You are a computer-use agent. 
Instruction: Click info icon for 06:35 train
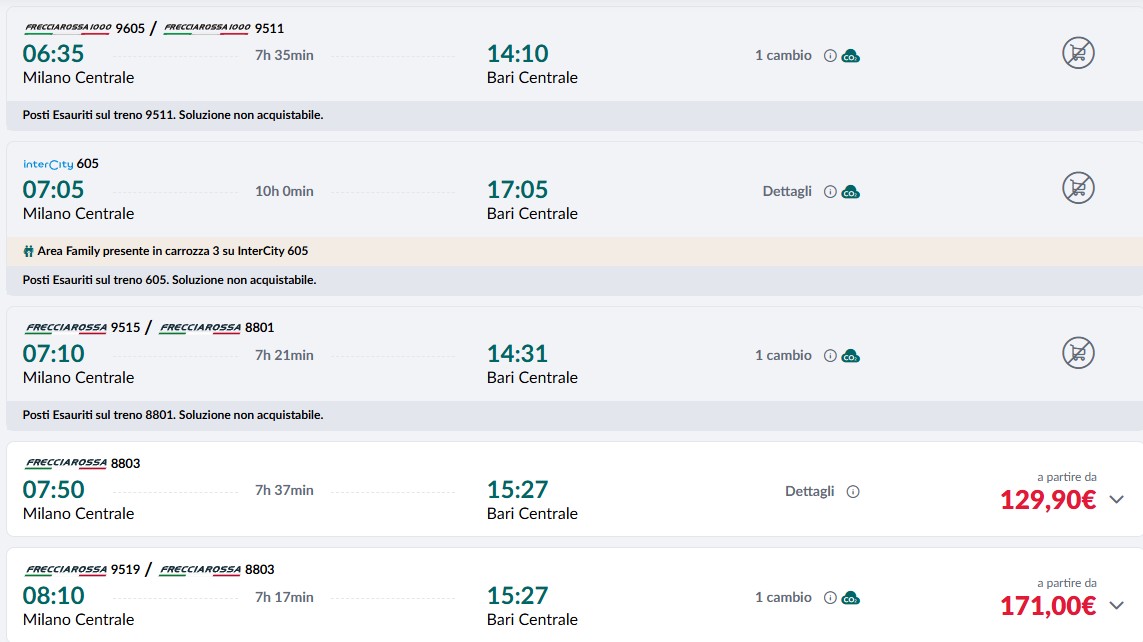[x=830, y=55]
